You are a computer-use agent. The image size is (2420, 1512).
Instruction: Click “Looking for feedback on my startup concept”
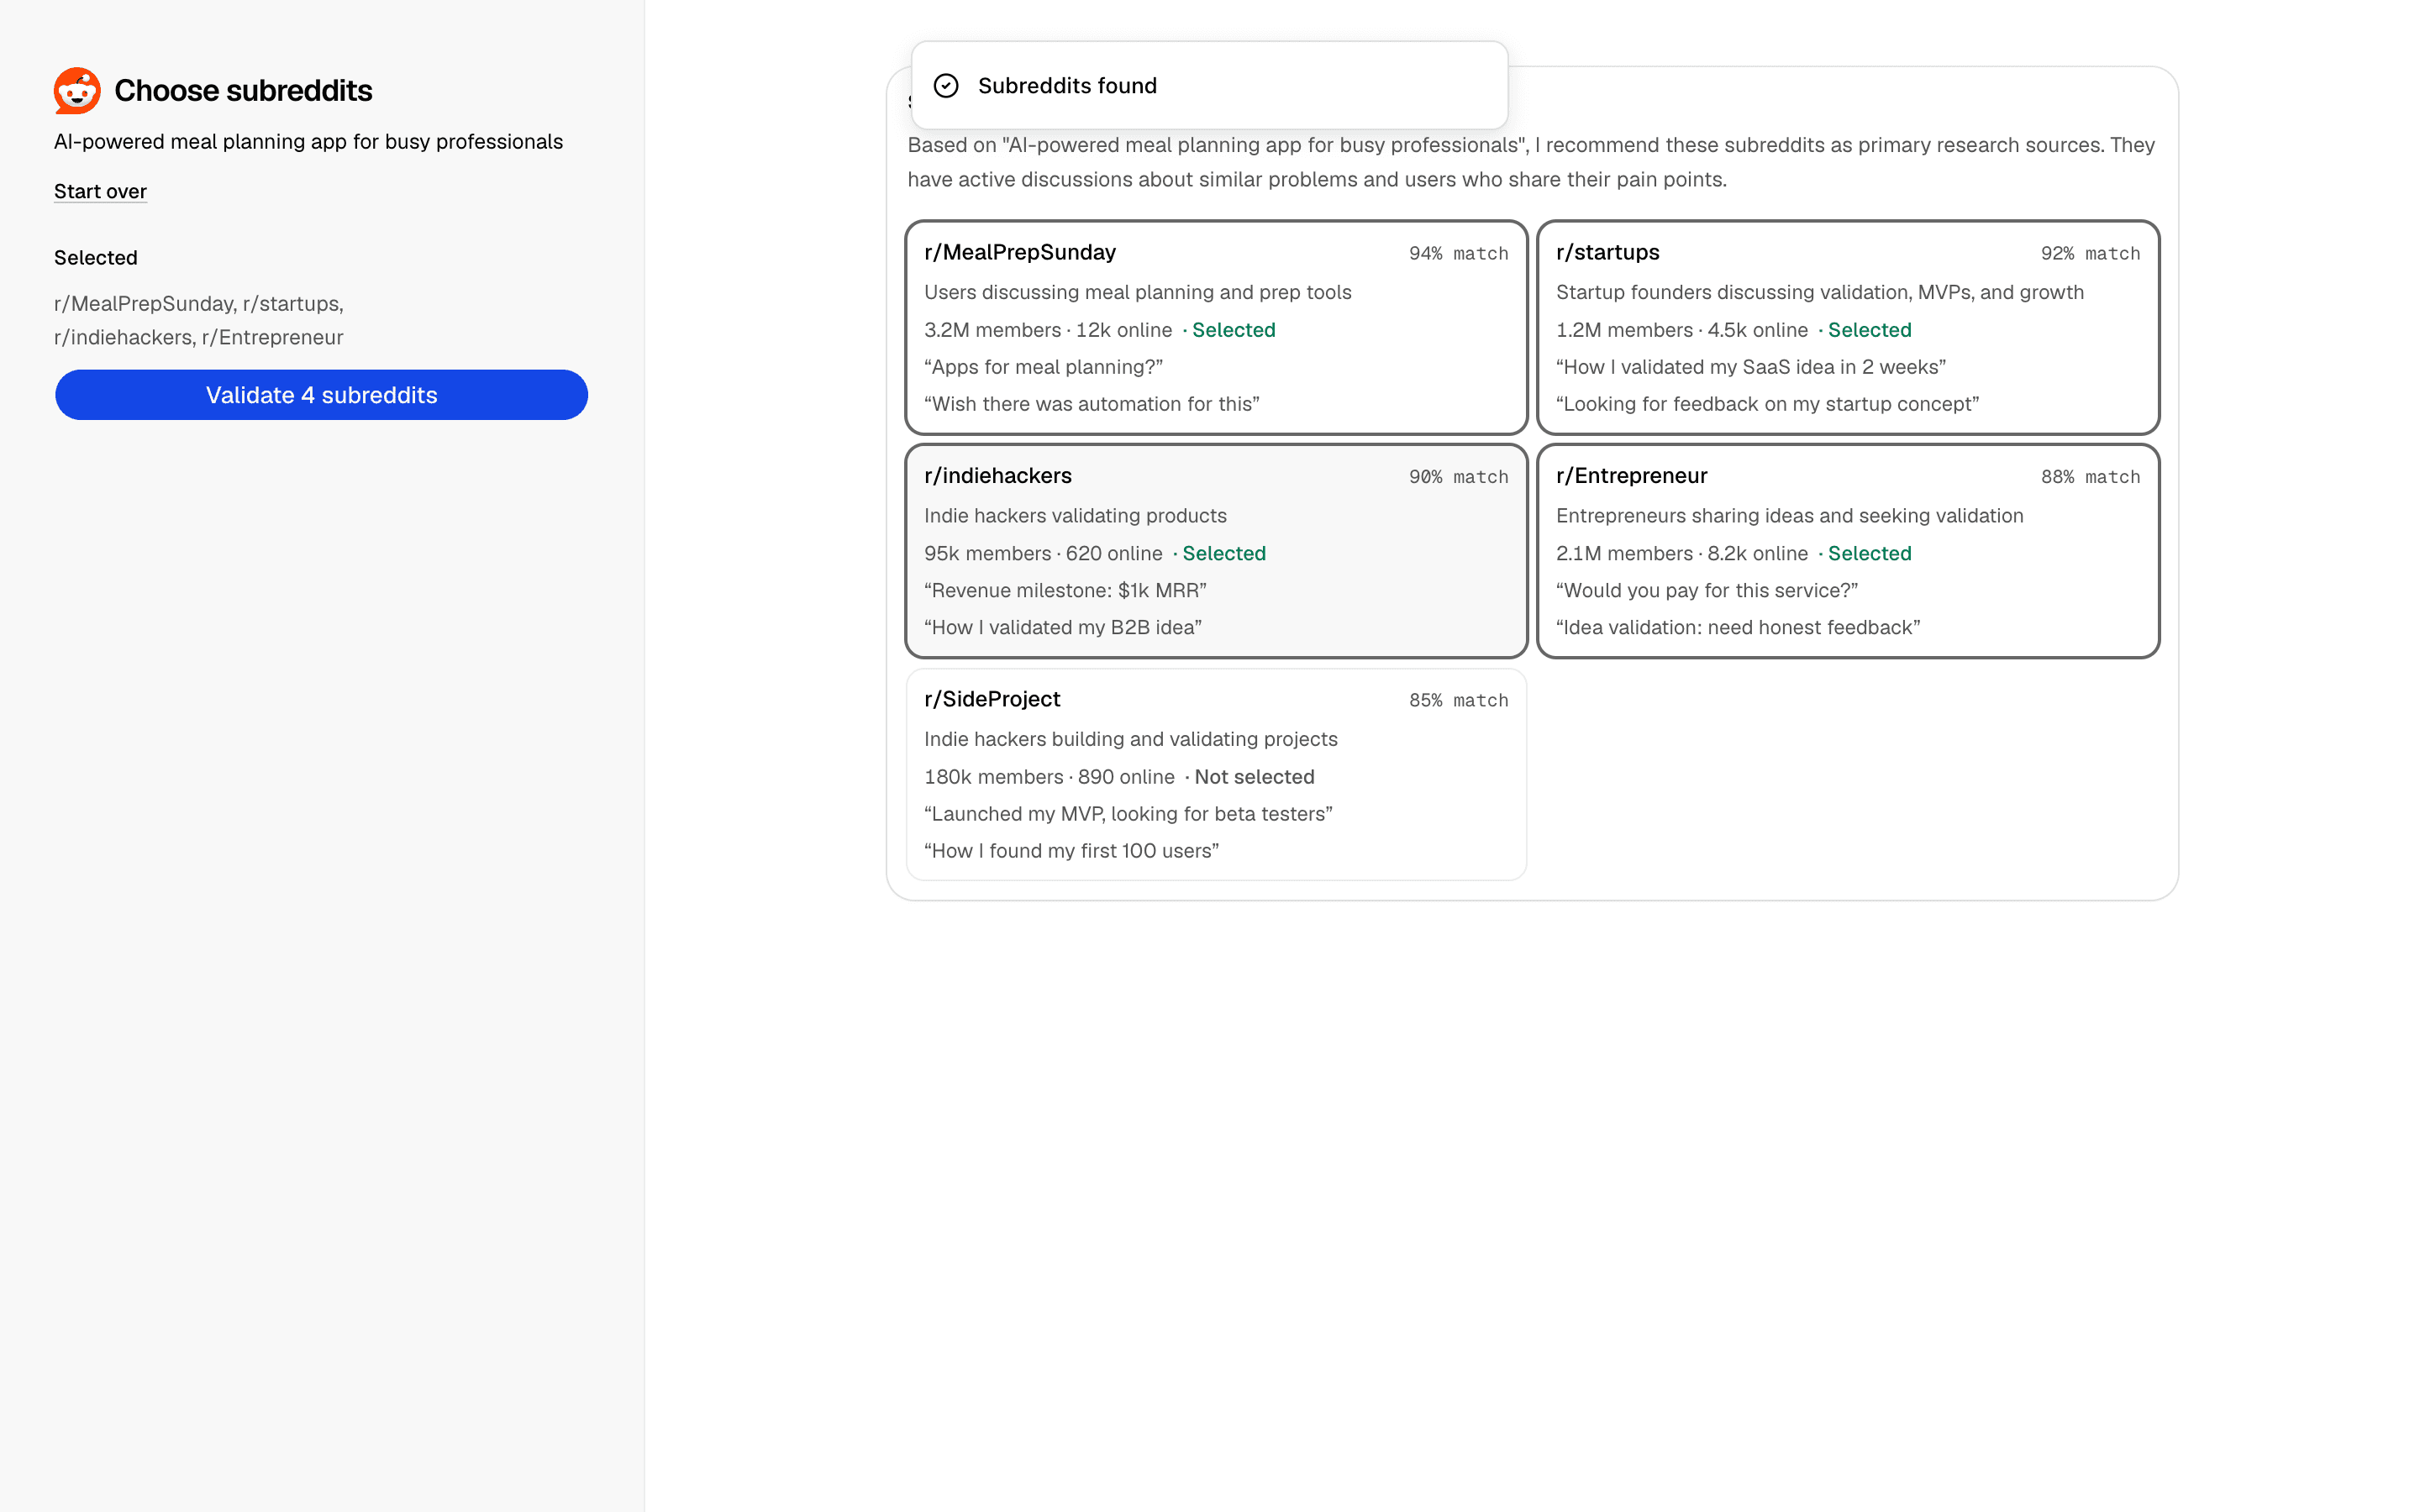pos(1767,404)
